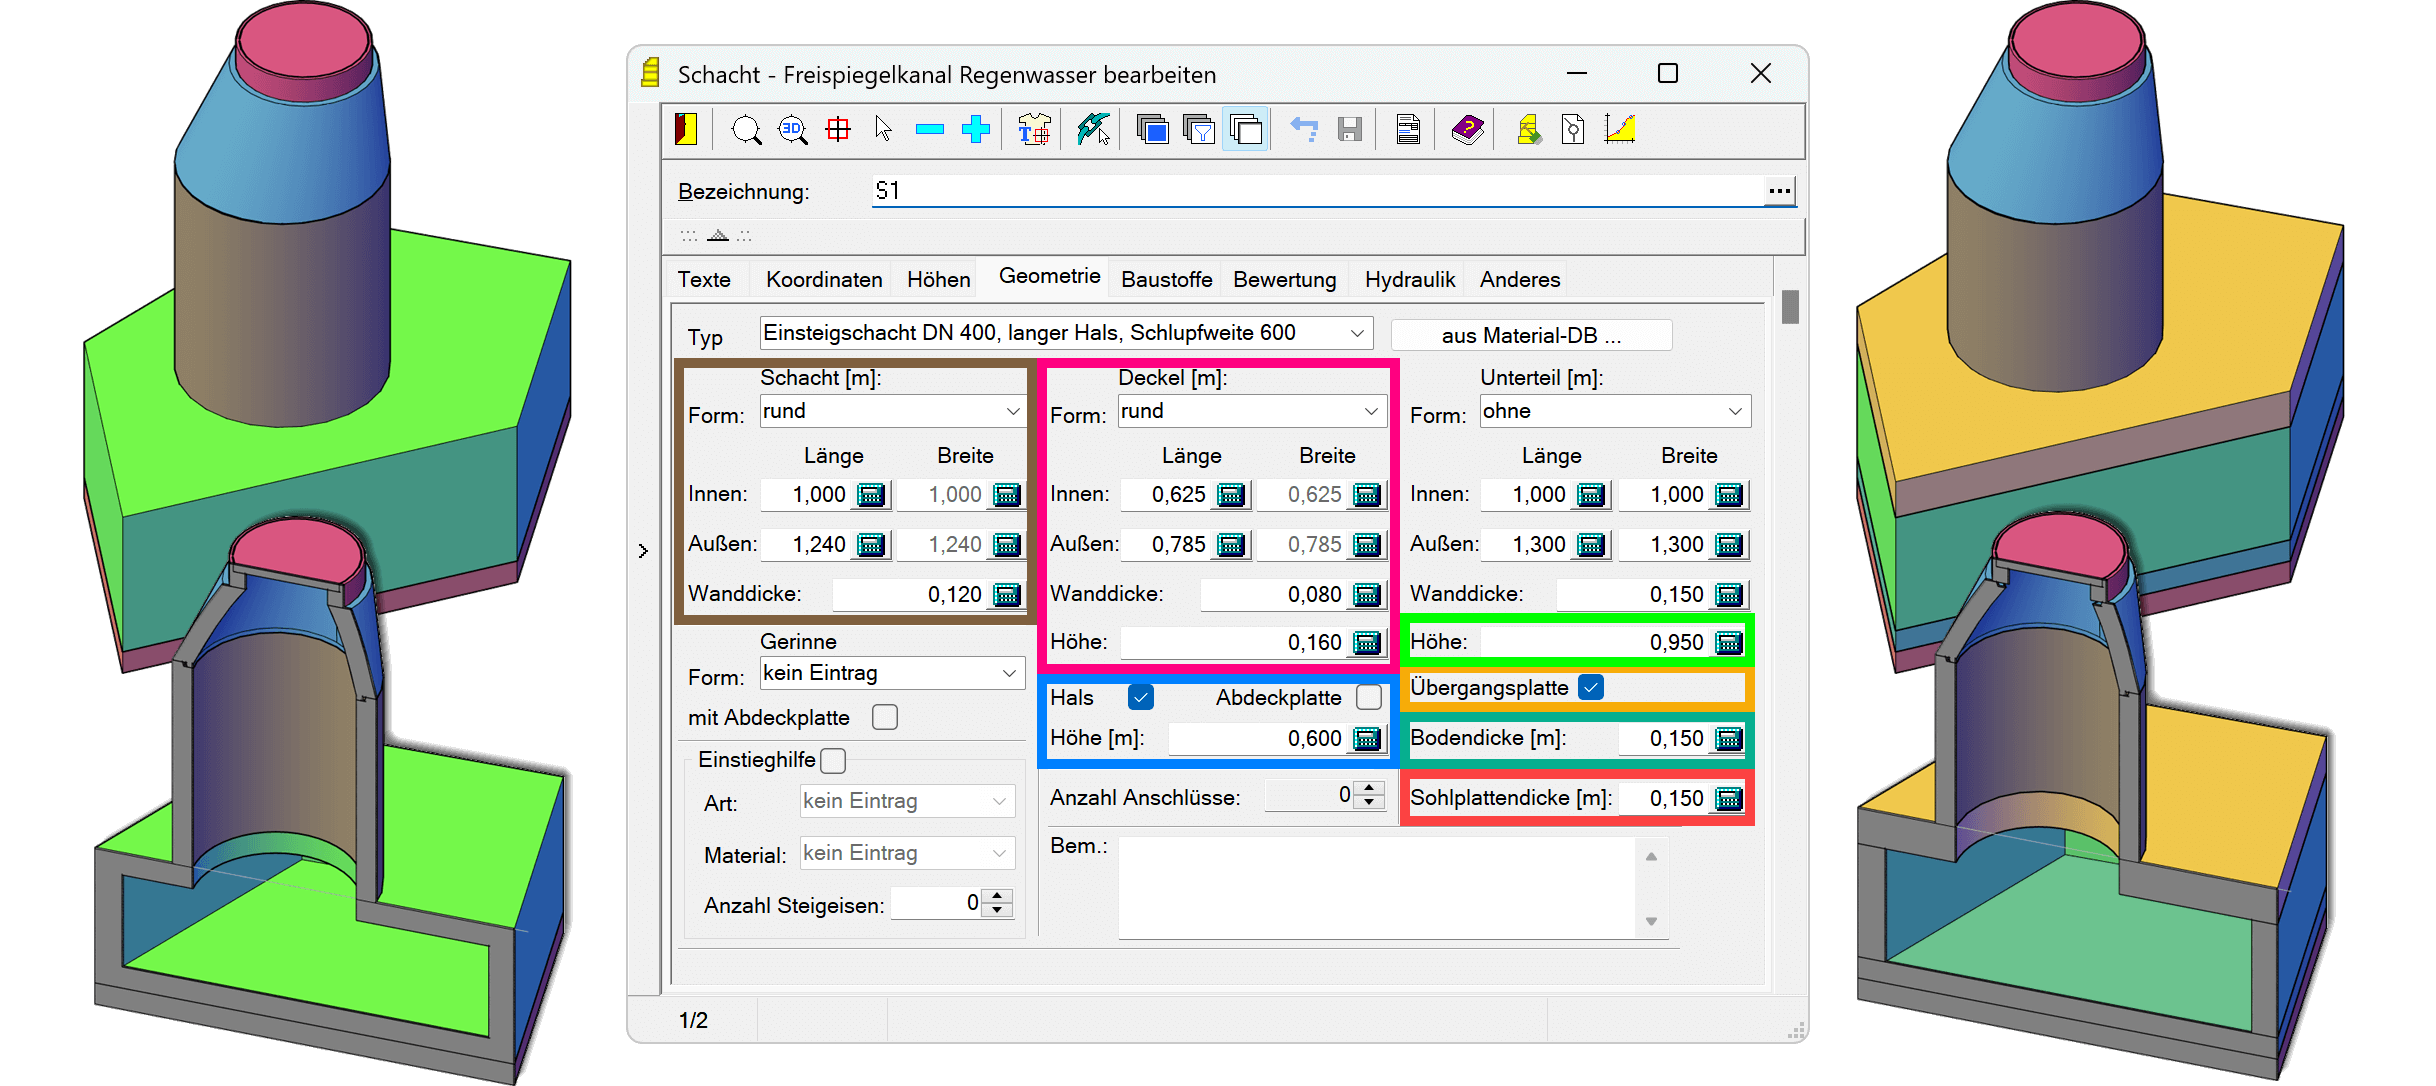The height and width of the screenshot is (1086, 2436).
Task: Click the profile chart graph icon
Action: 1619,130
